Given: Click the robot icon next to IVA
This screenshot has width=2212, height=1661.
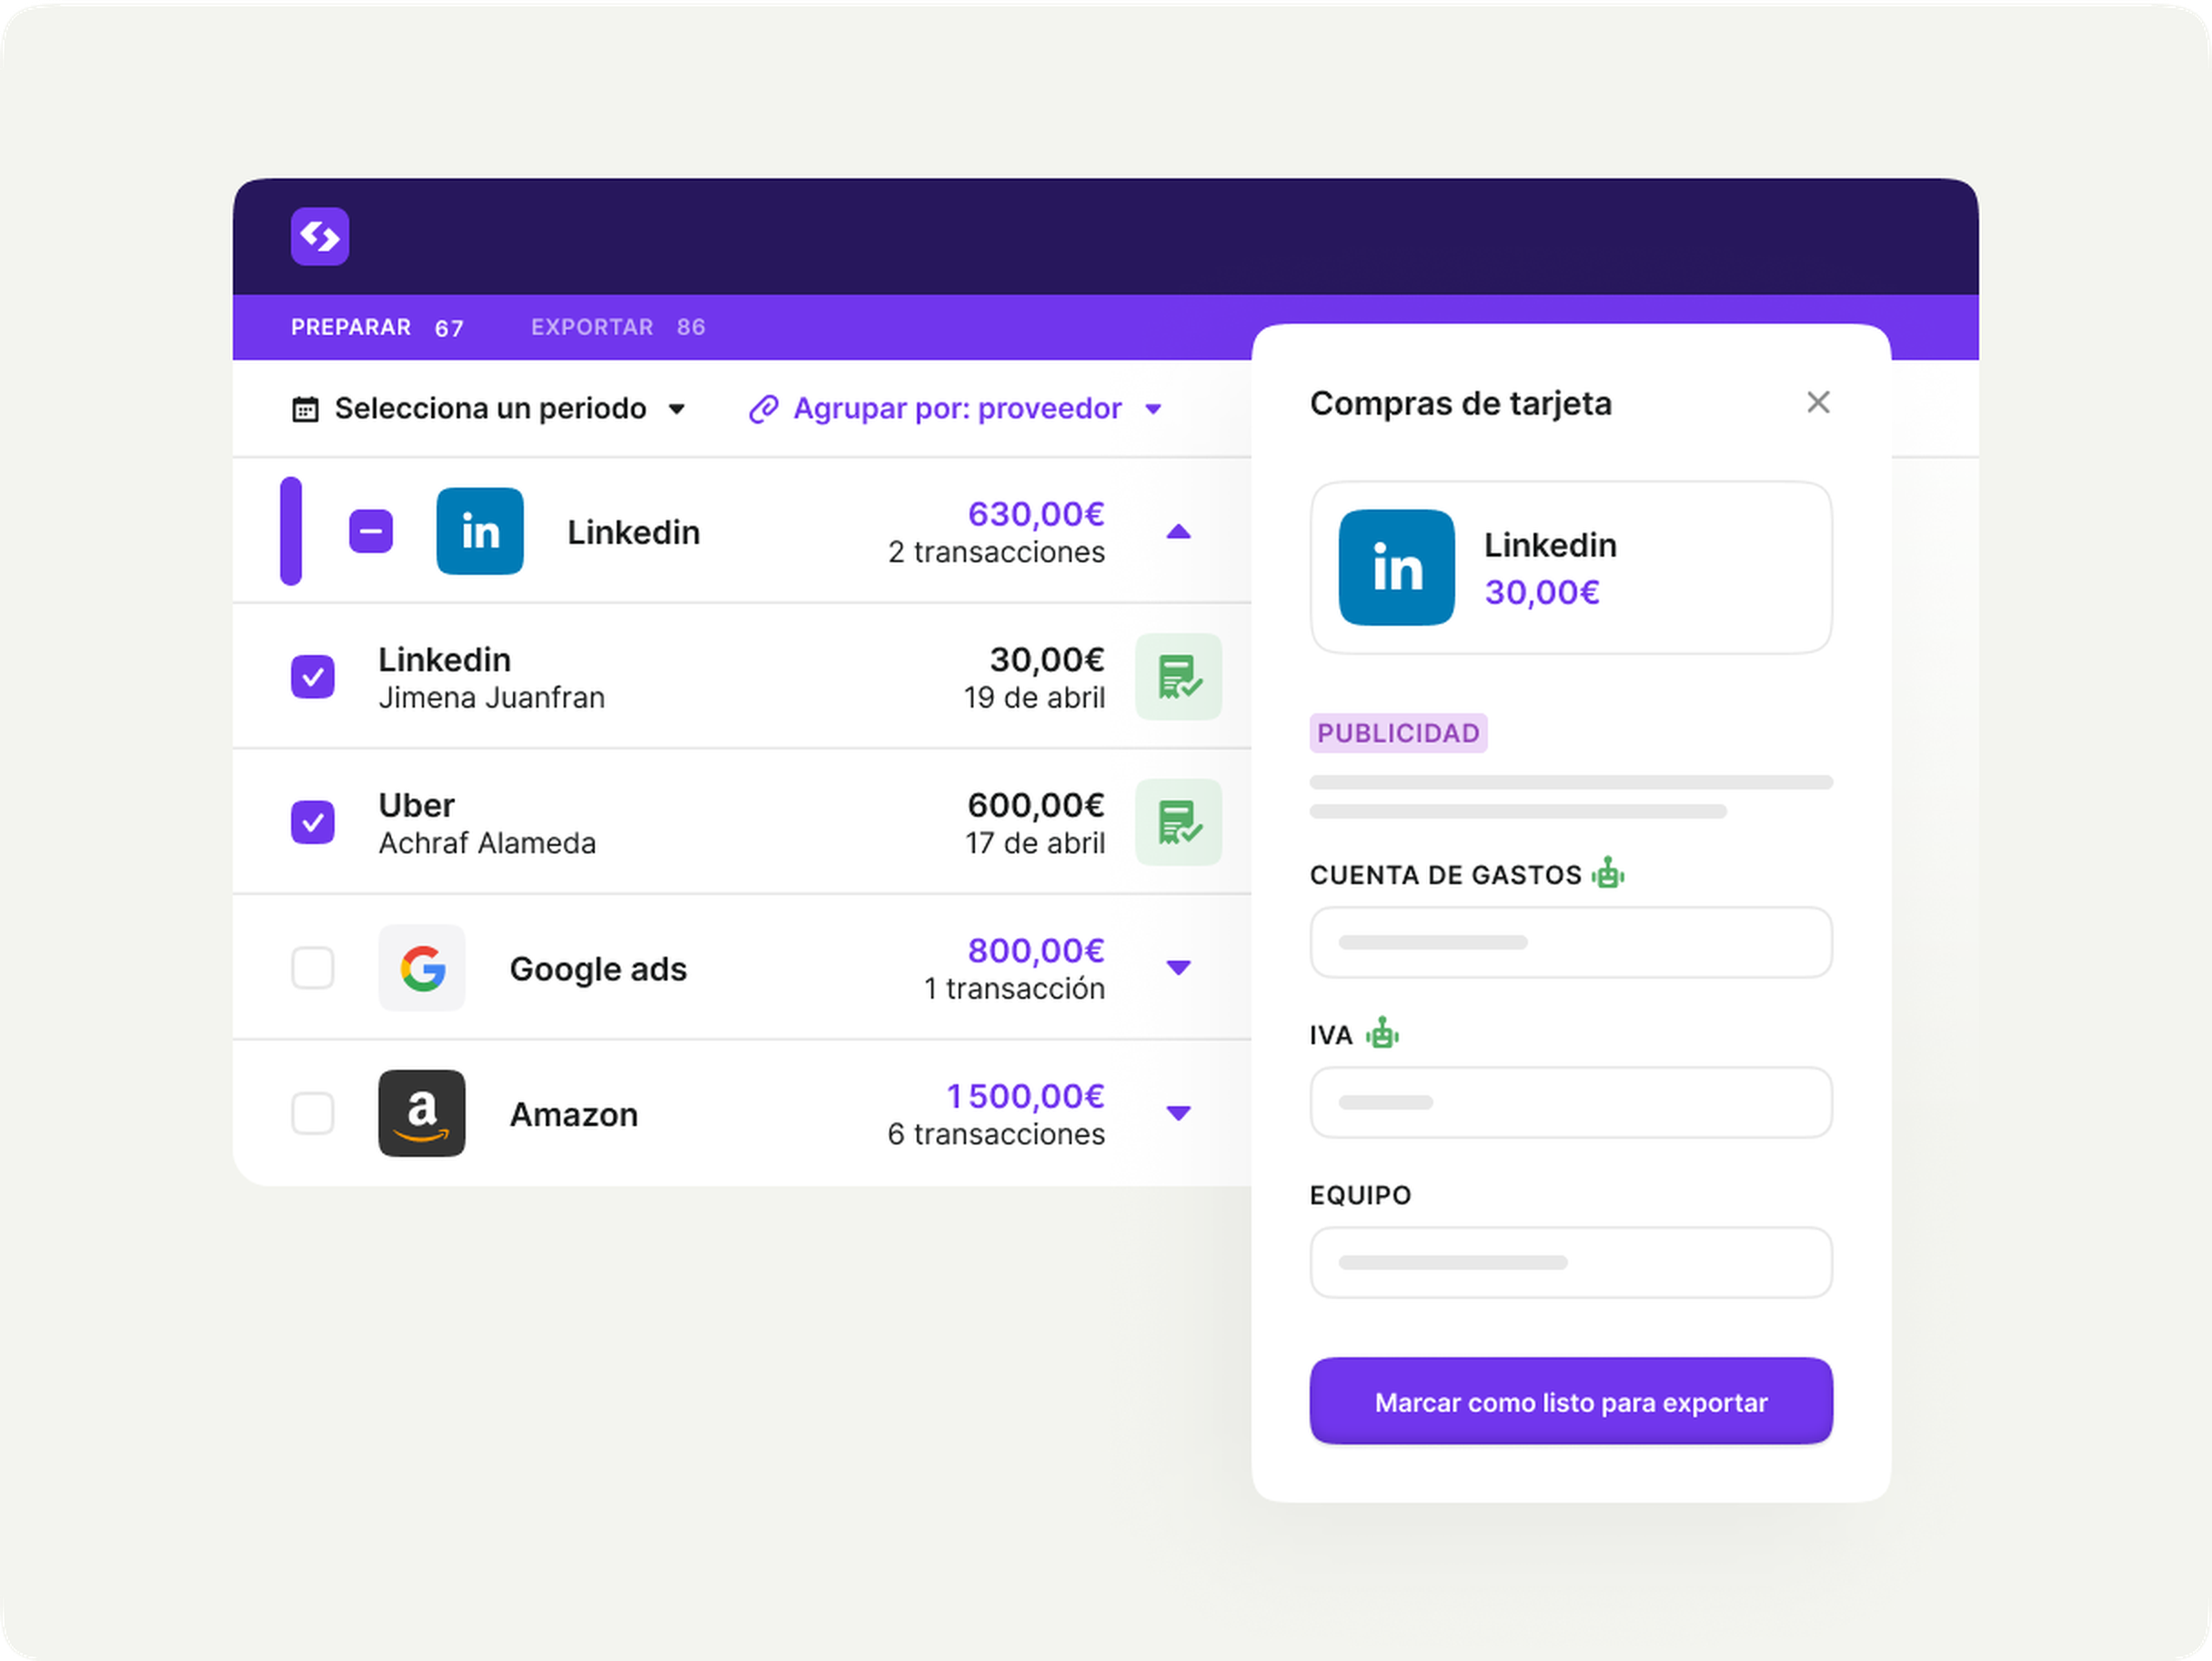Looking at the screenshot, I should click(x=1382, y=1033).
